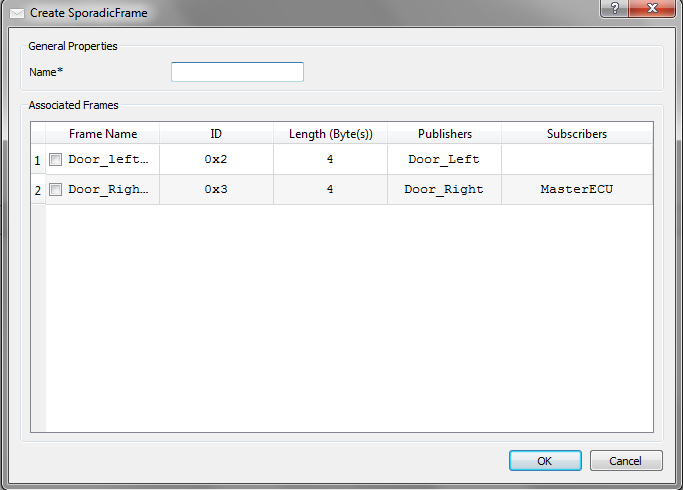The width and height of the screenshot is (683, 490).
Task: Select the 0x3 ID cell
Action: pos(216,189)
